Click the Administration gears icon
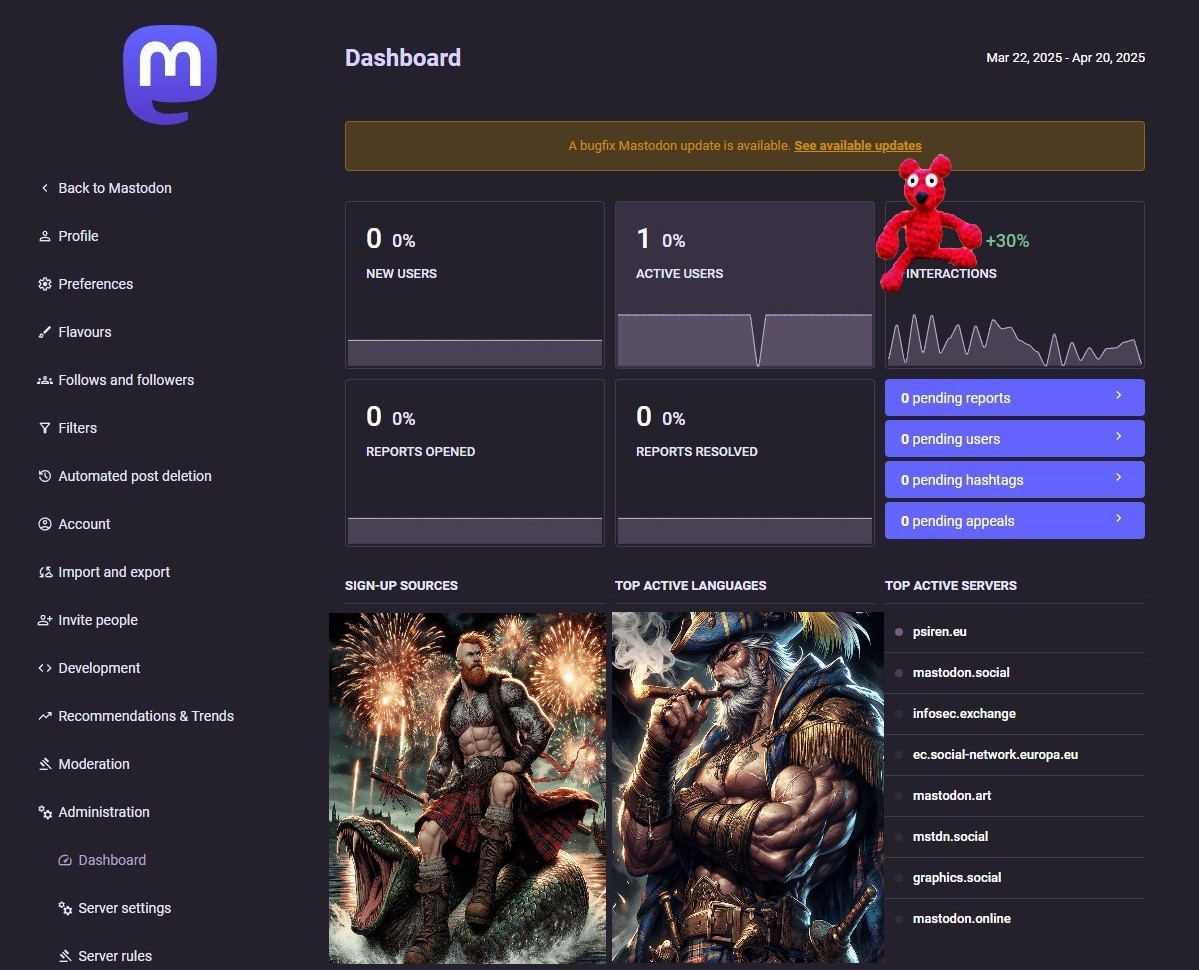The image size is (1199, 970). (x=44, y=813)
